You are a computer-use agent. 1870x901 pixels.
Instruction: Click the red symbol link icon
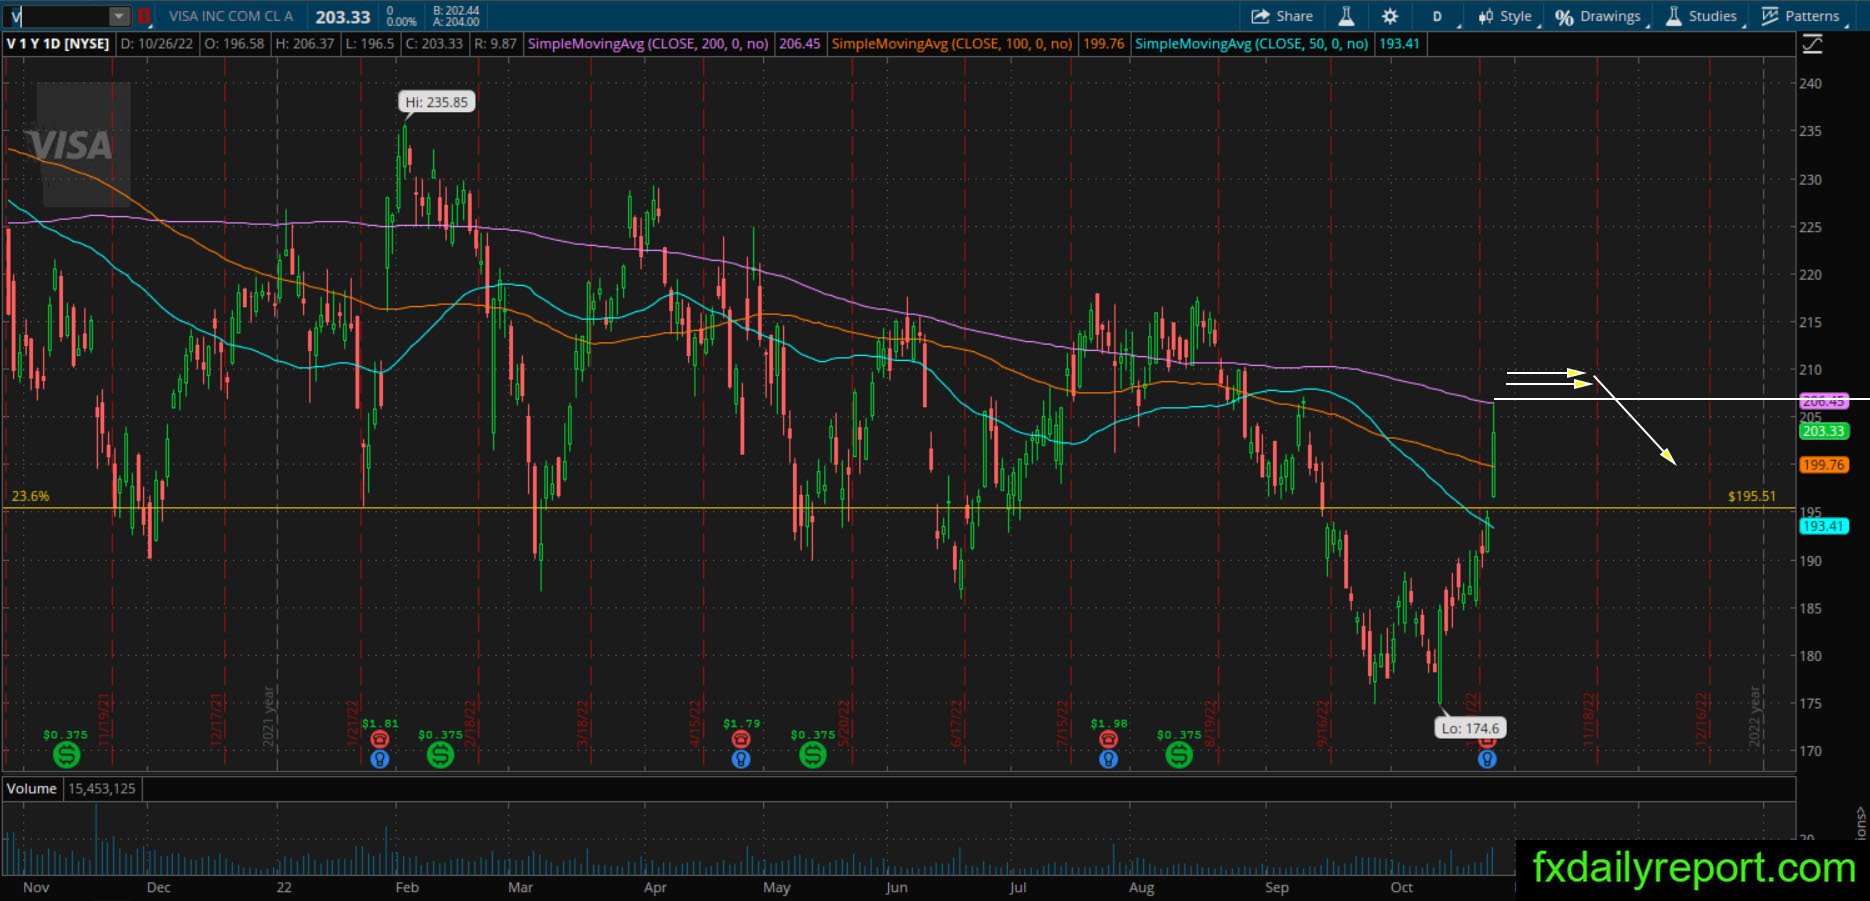144,17
